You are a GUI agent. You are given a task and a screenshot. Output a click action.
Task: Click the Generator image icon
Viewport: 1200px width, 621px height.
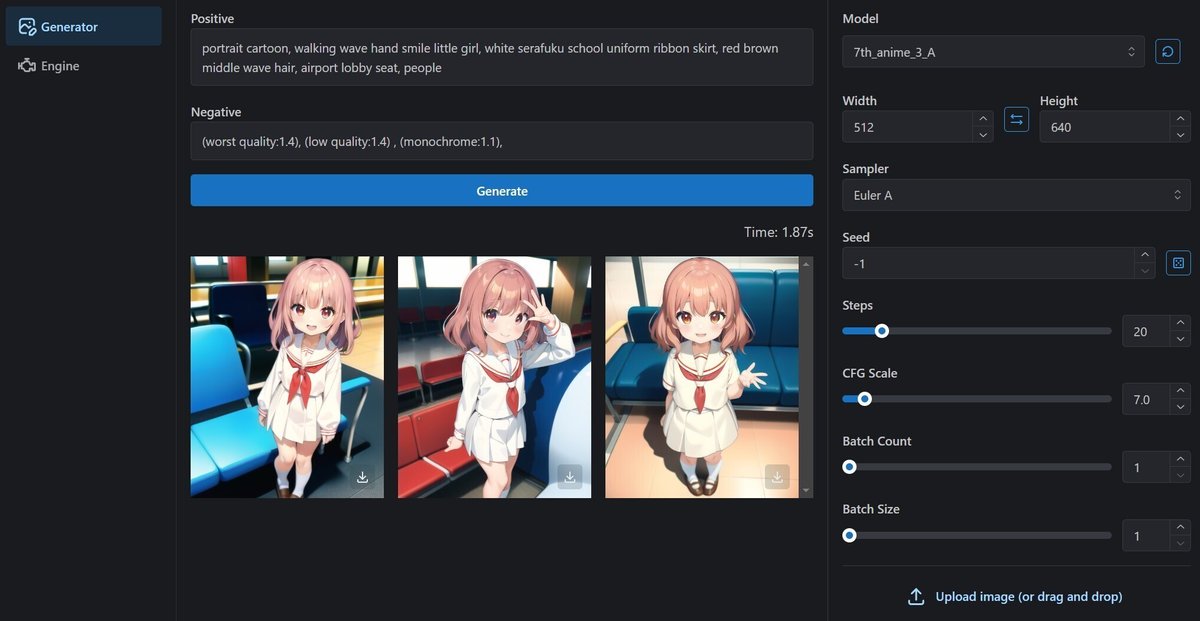click(27, 26)
